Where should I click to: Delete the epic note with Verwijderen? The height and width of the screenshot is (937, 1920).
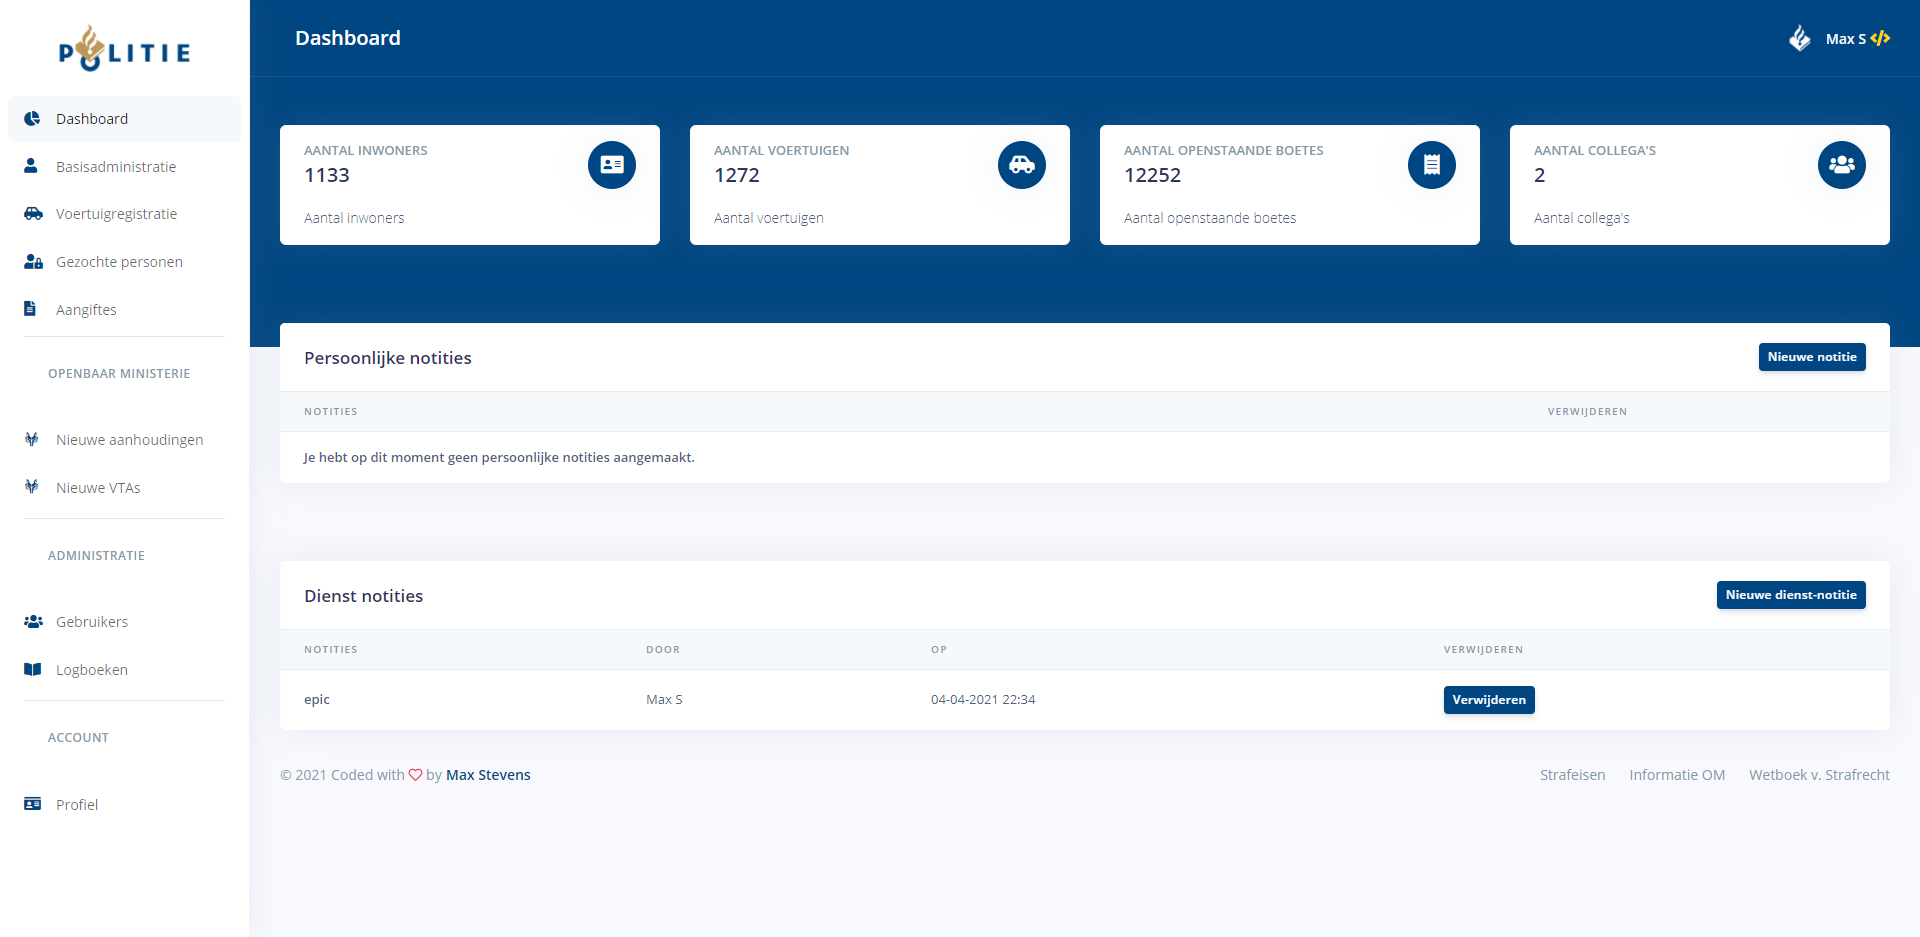tap(1488, 700)
